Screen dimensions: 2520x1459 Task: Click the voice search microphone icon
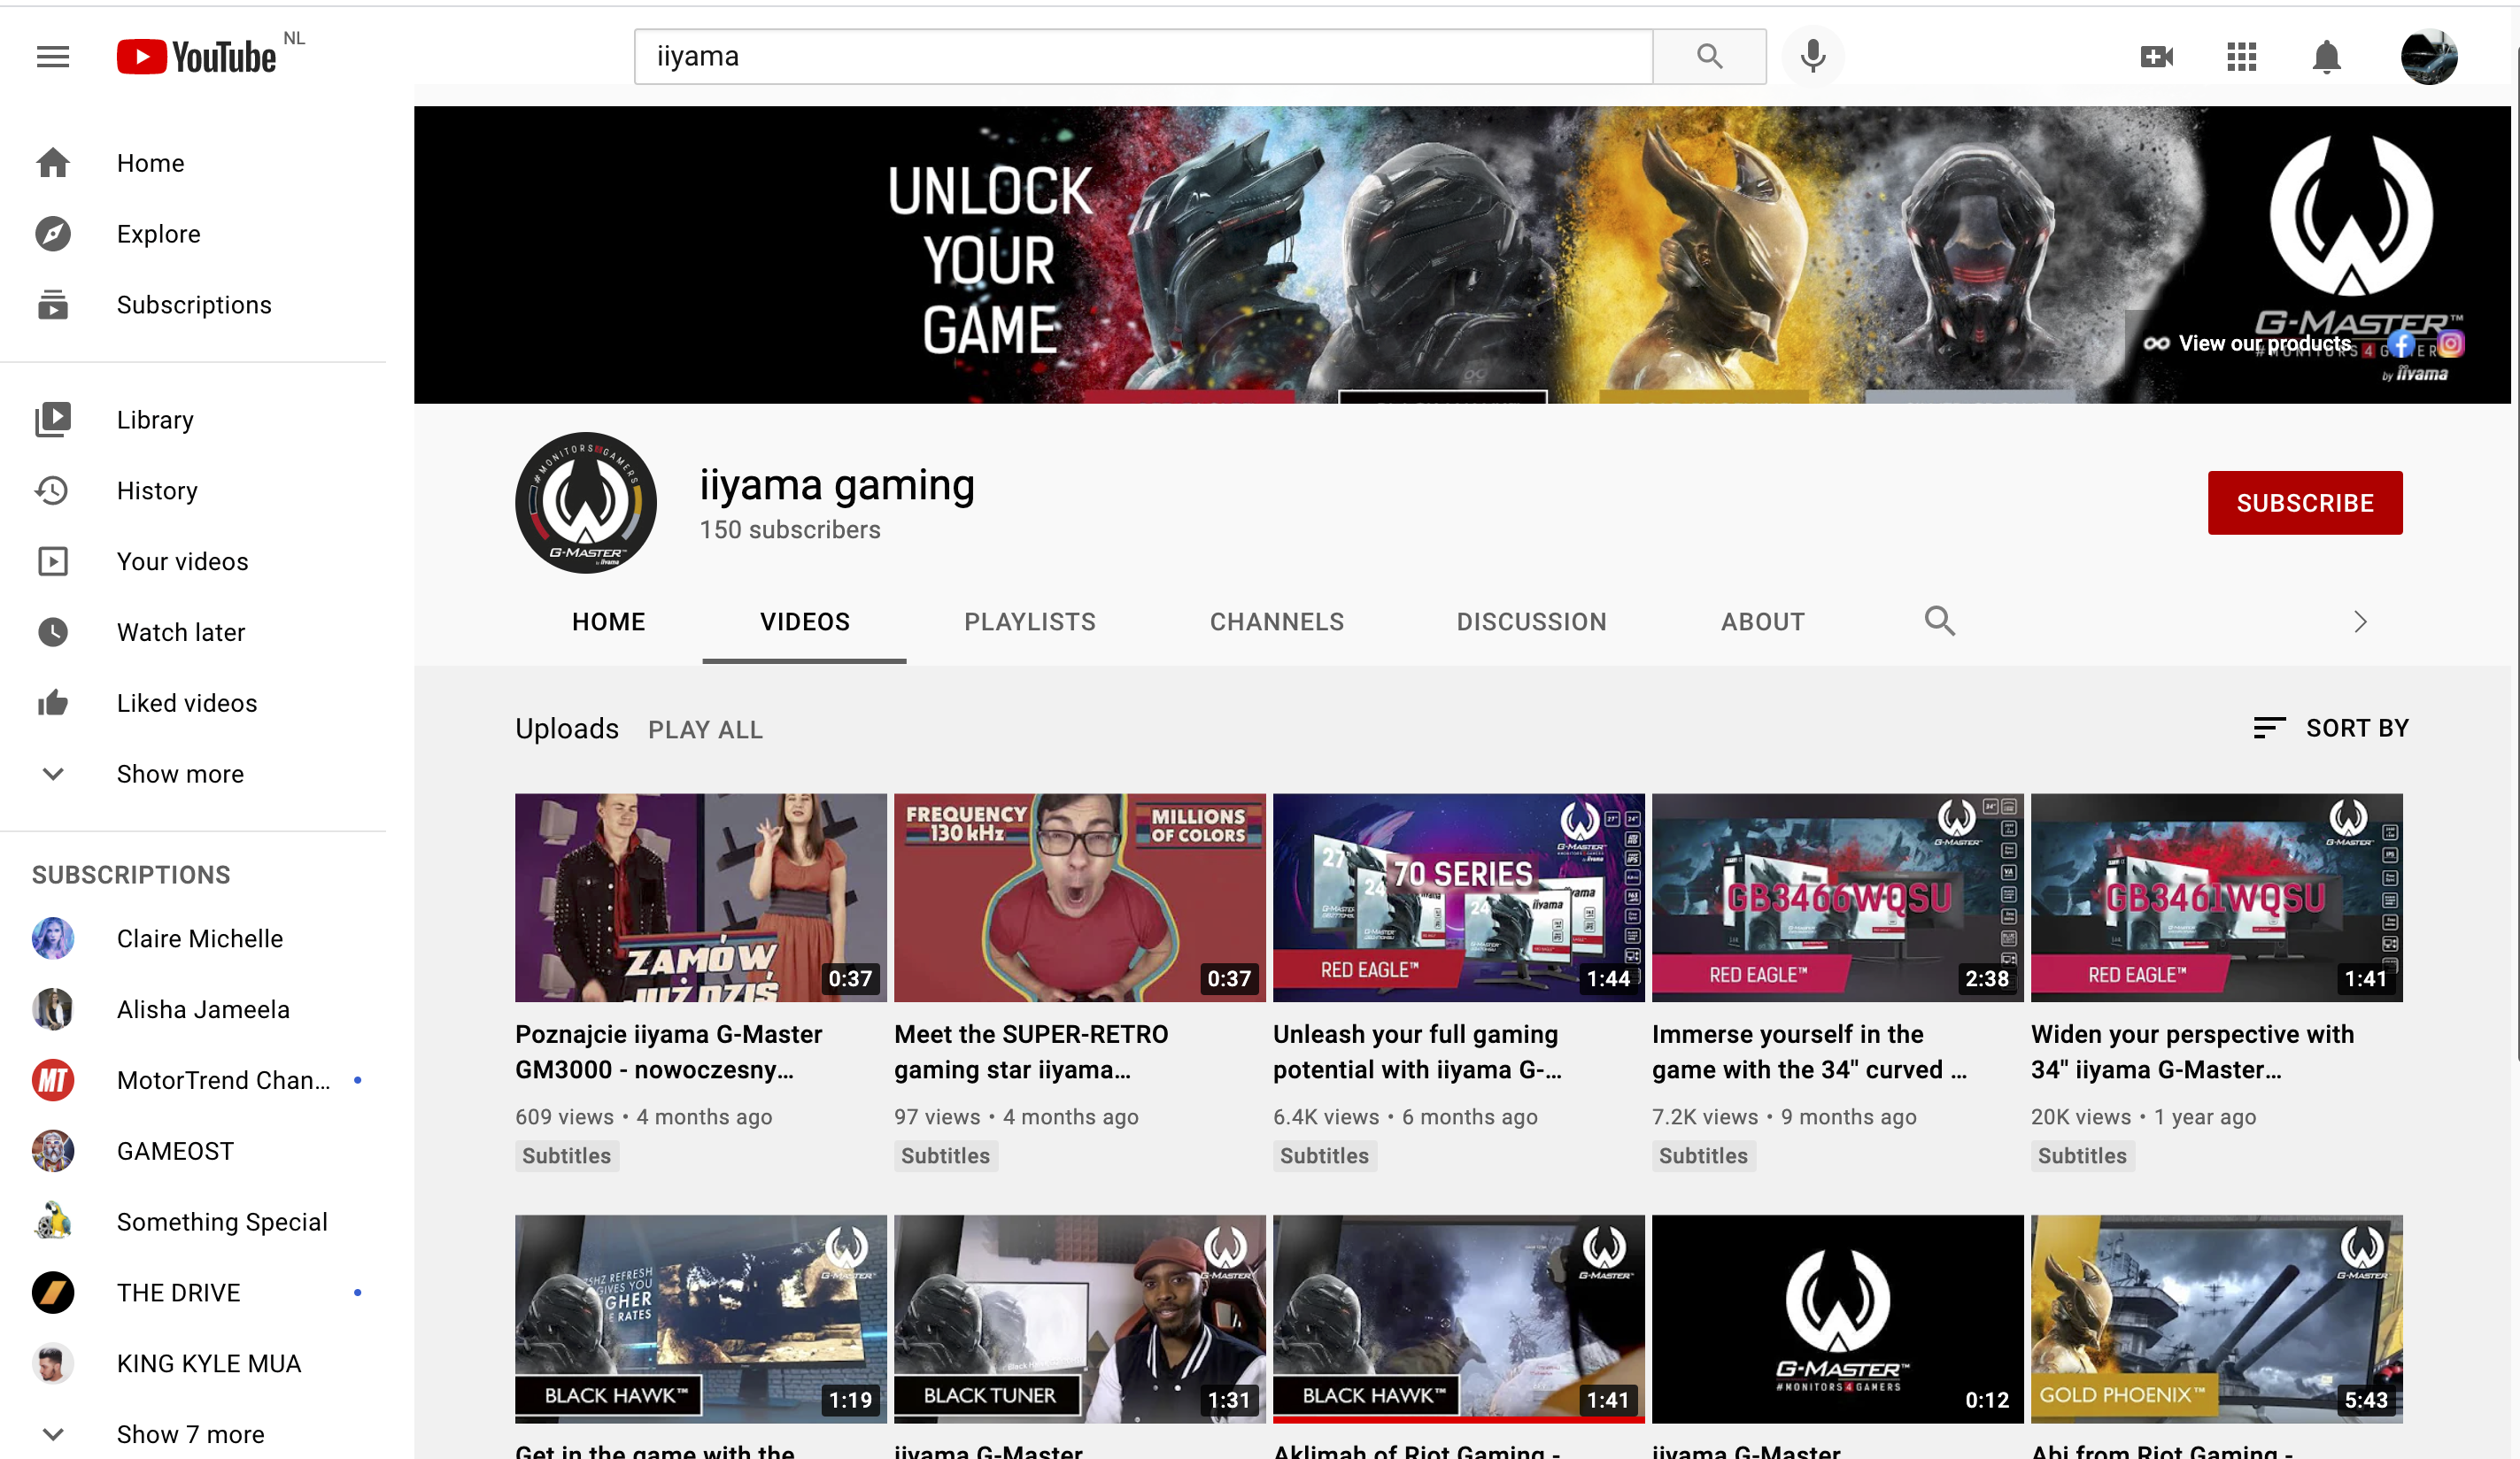click(1812, 56)
